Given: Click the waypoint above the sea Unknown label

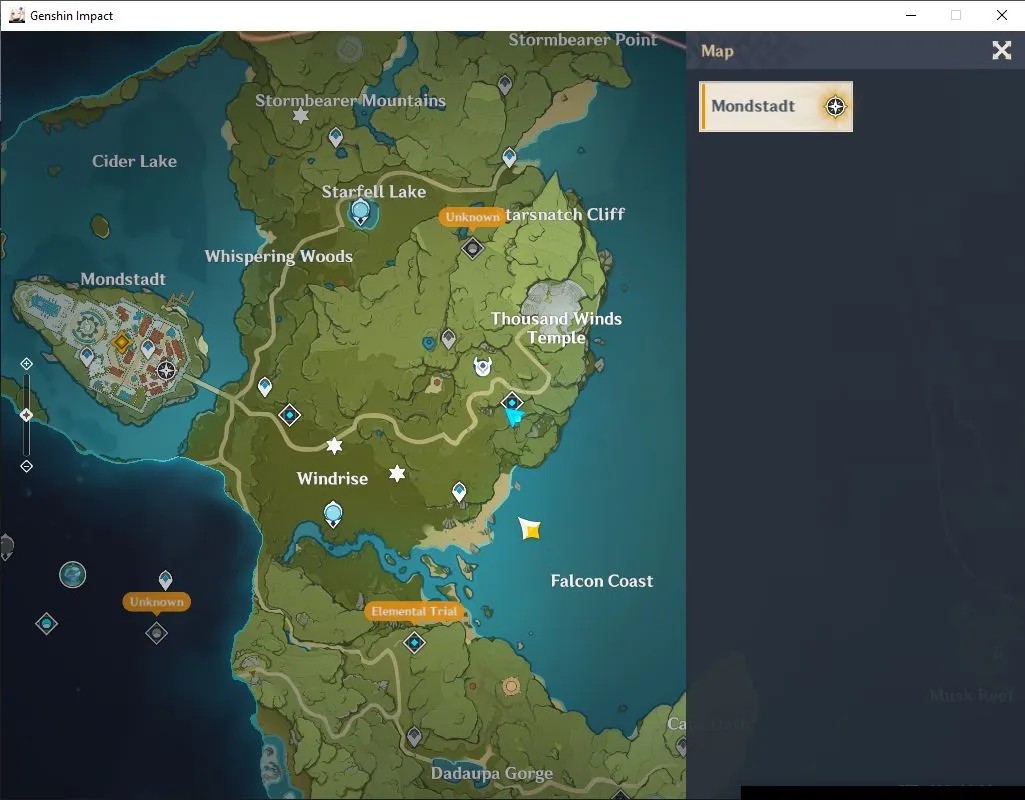Looking at the screenshot, I should pos(165,580).
